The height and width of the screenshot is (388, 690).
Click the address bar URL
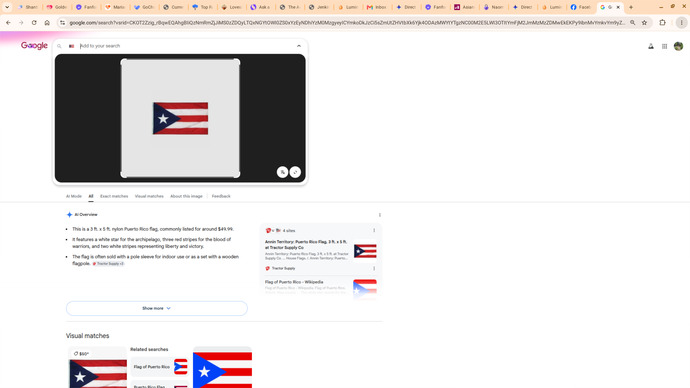click(x=347, y=22)
